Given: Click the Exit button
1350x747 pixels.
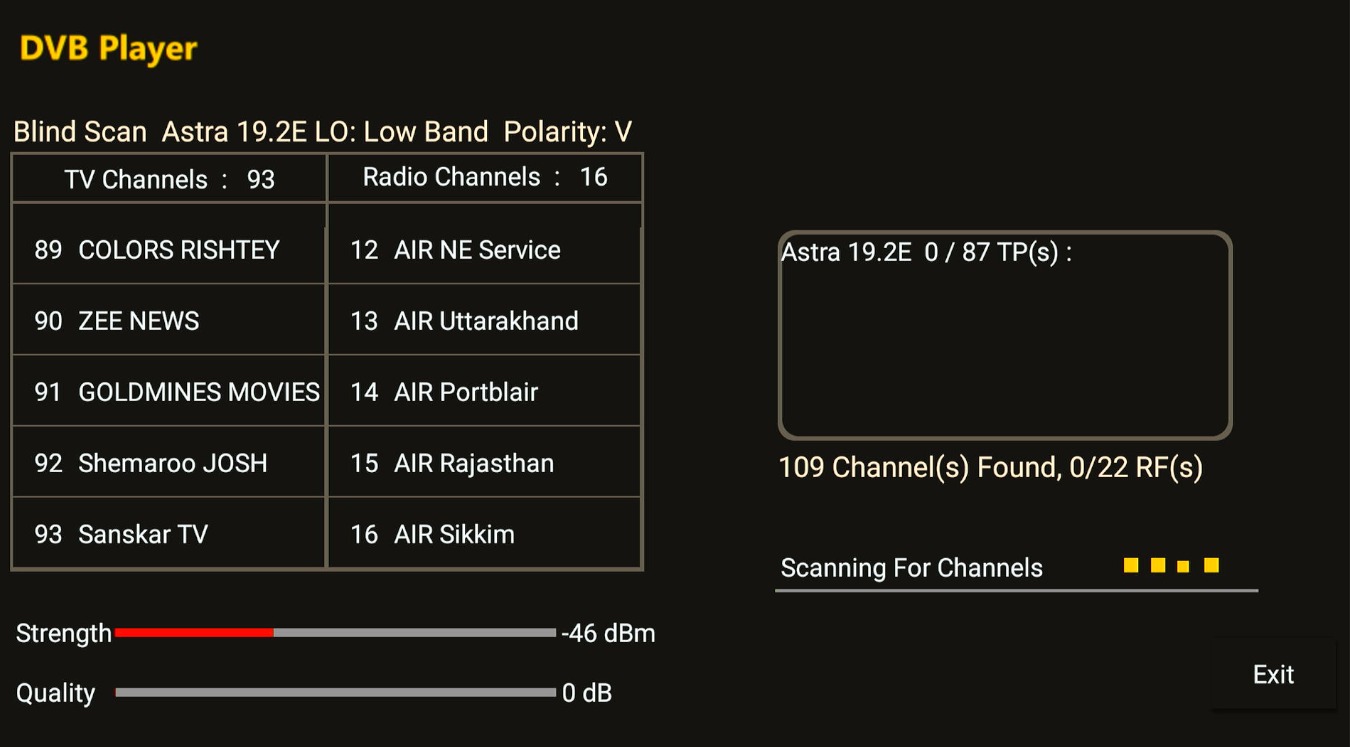Looking at the screenshot, I should tap(1273, 675).
